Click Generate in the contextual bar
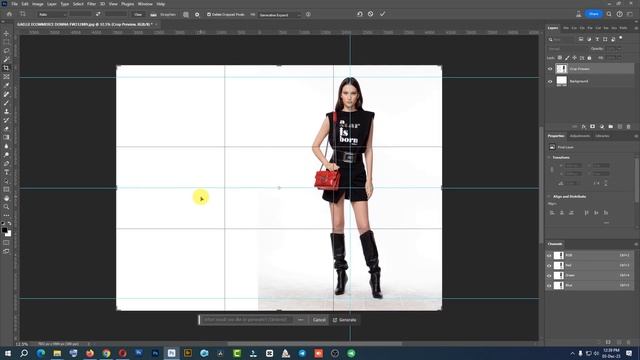The height and width of the screenshot is (360, 640). click(x=345, y=320)
